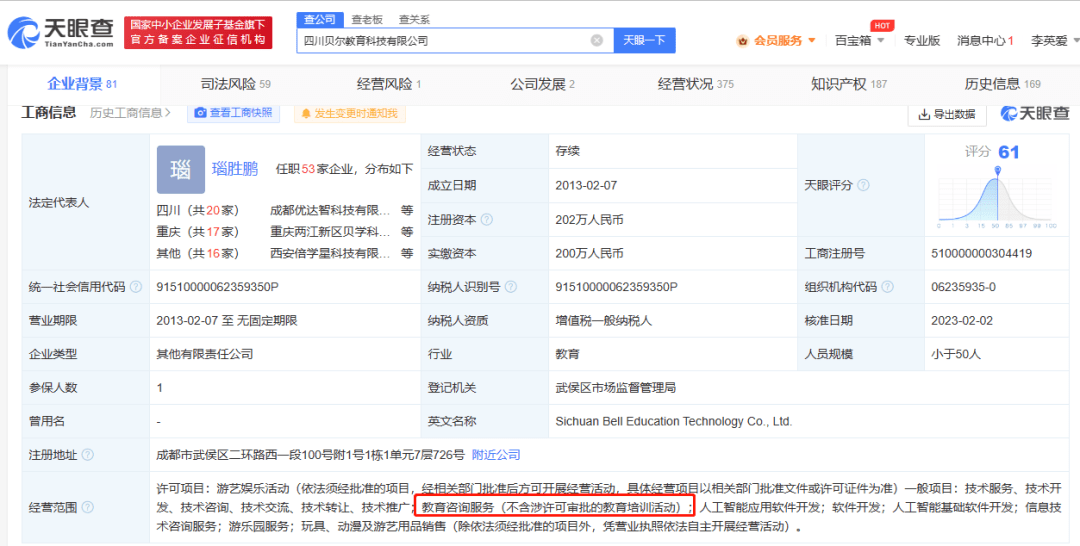Click 四川（共20家） region entry

coord(198,211)
